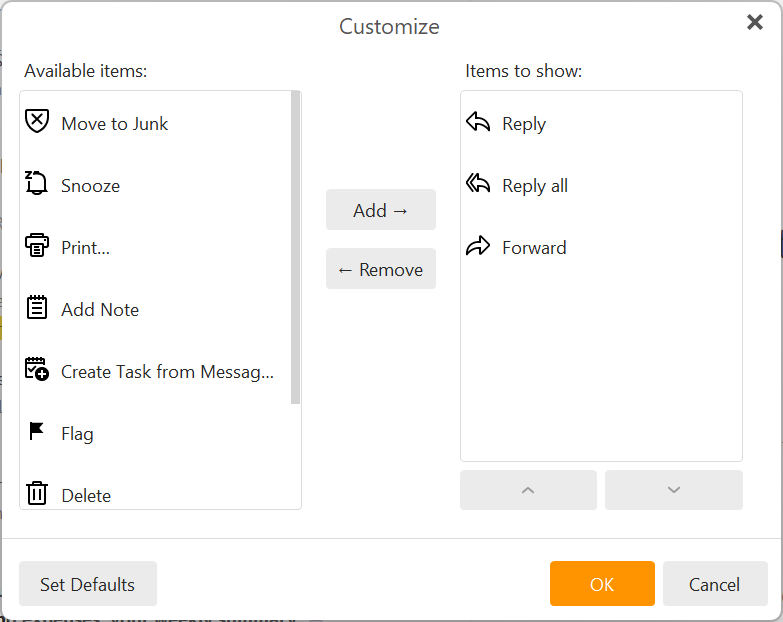Screen dimensions: 783x622
Task: Click the Reply all double-arrow icon
Action: 478,184
